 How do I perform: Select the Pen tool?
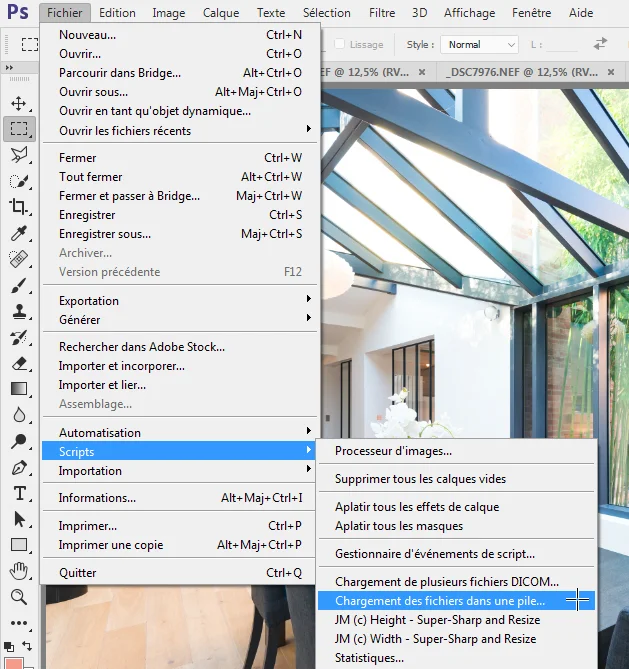point(19,468)
